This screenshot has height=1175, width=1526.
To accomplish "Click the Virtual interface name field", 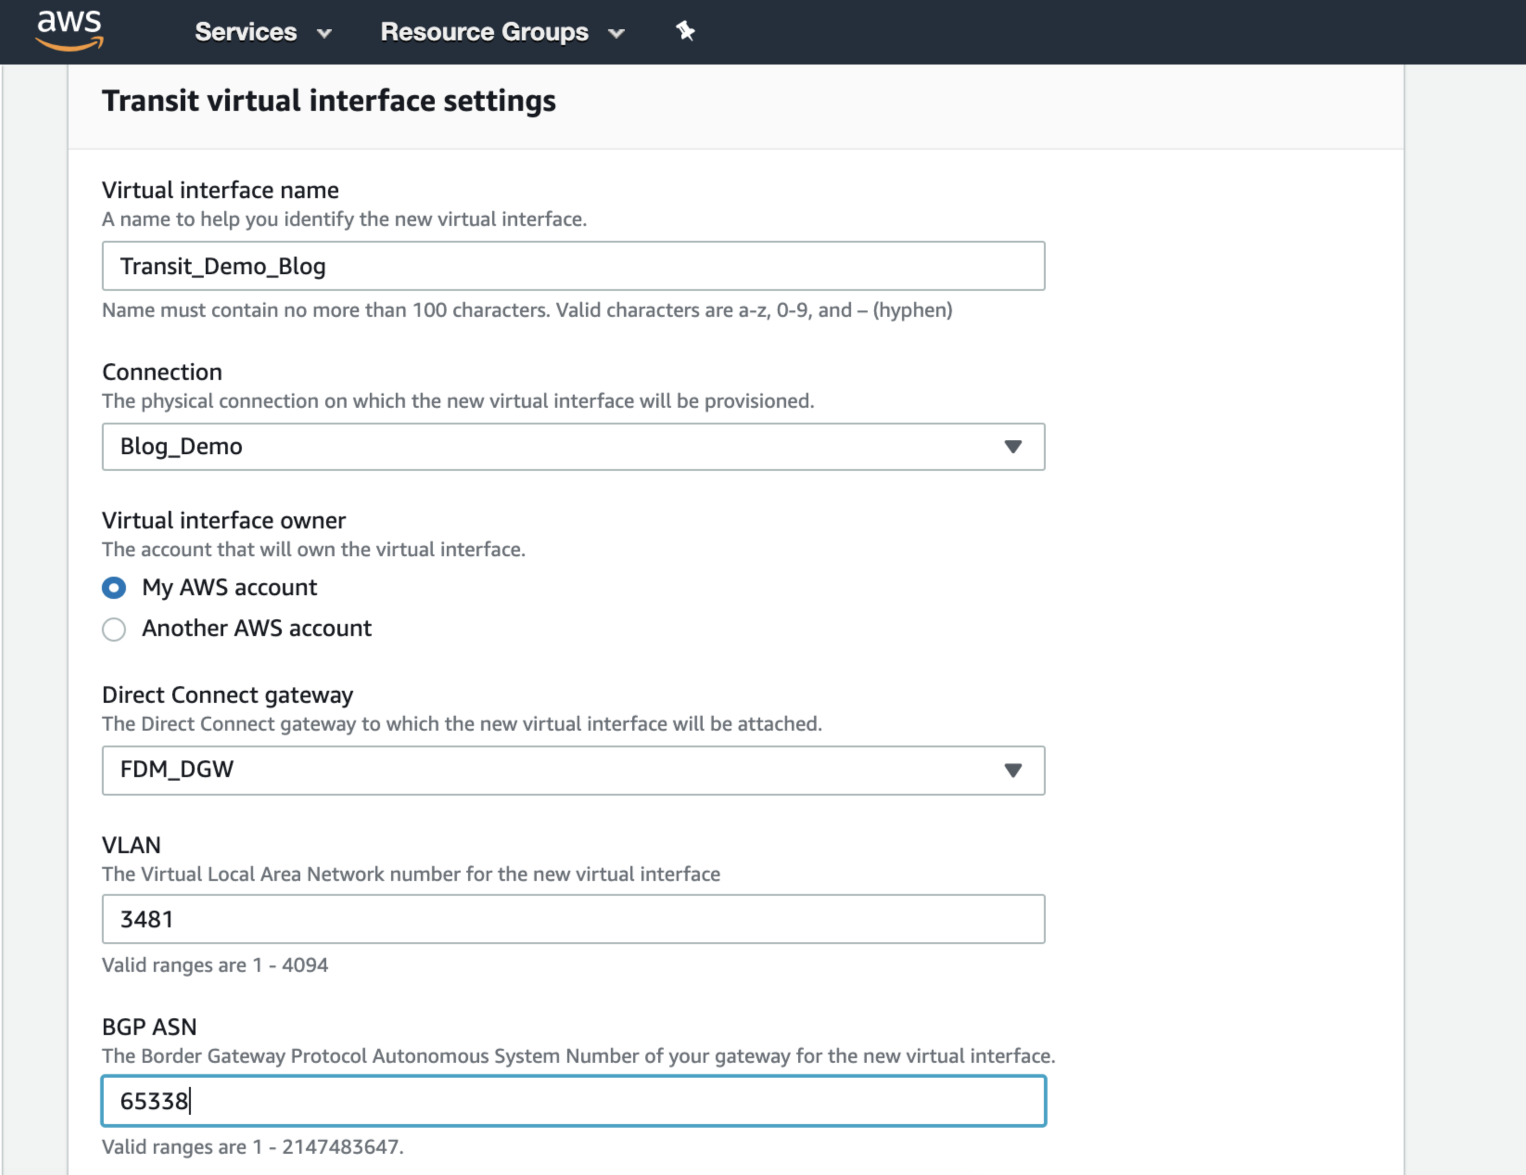I will [x=573, y=266].
